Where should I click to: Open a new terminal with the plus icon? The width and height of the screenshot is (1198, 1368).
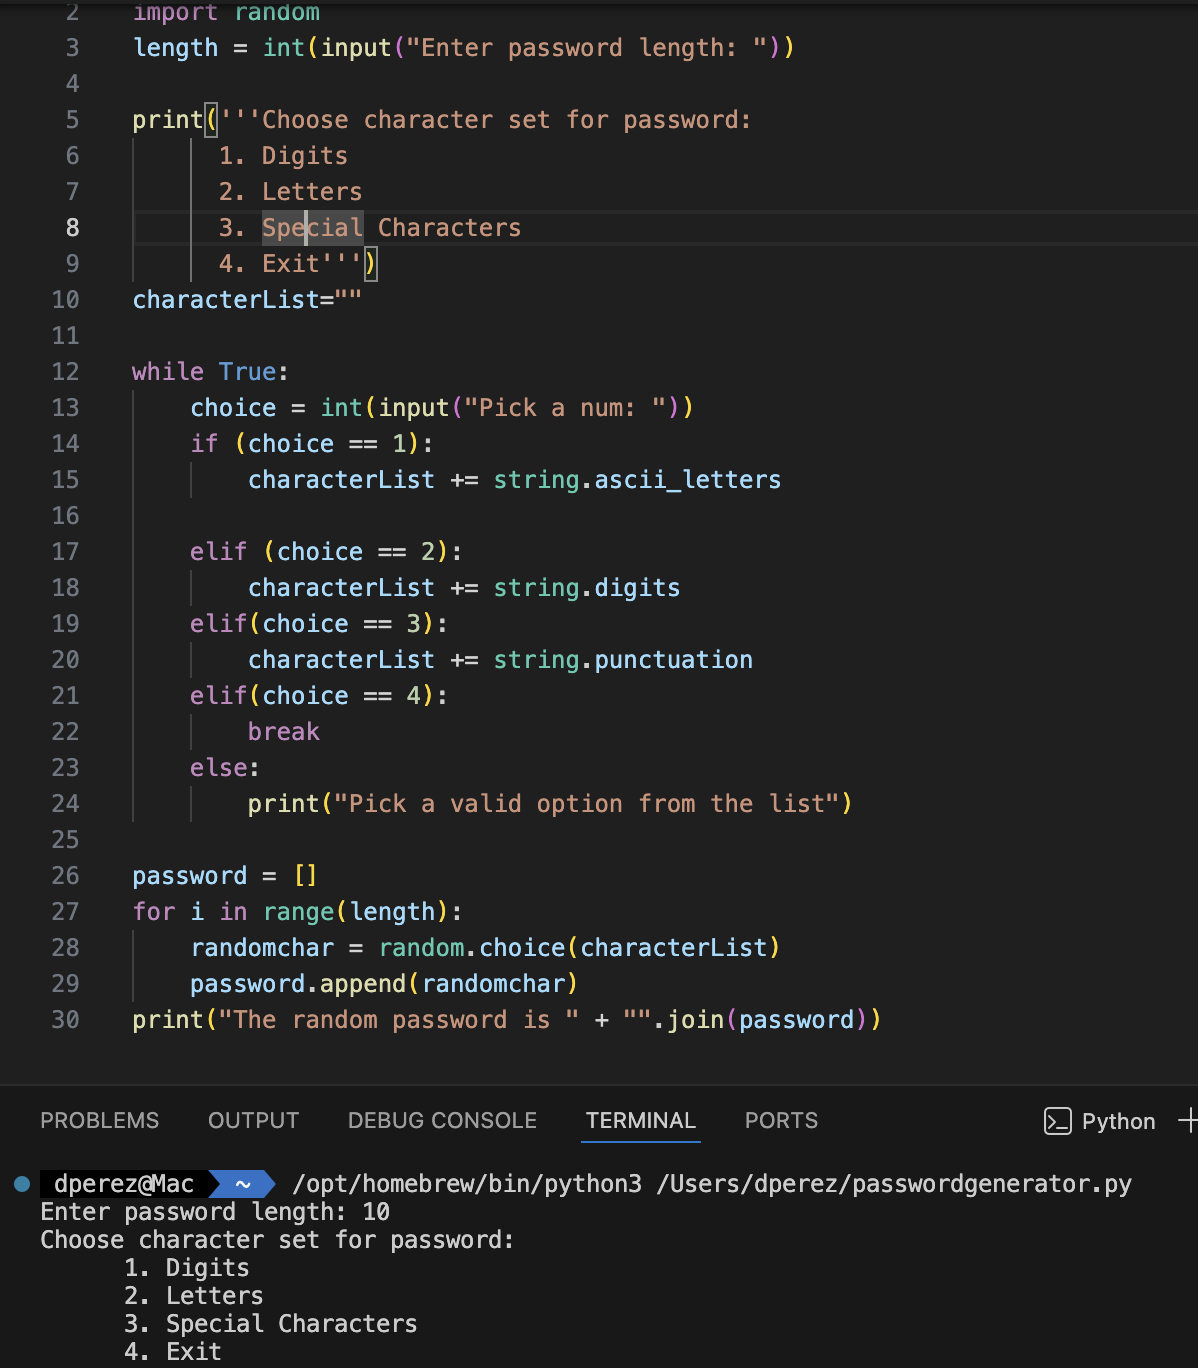click(1189, 1121)
